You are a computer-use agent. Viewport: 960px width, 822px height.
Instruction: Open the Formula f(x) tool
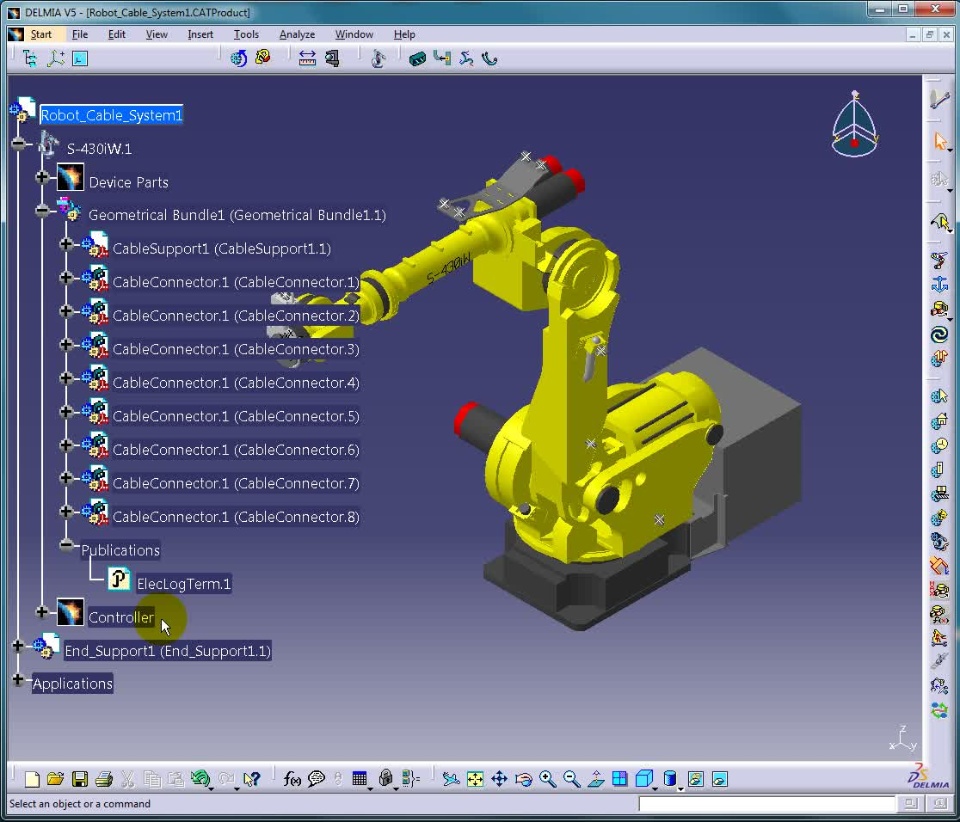pyautogui.click(x=292, y=779)
